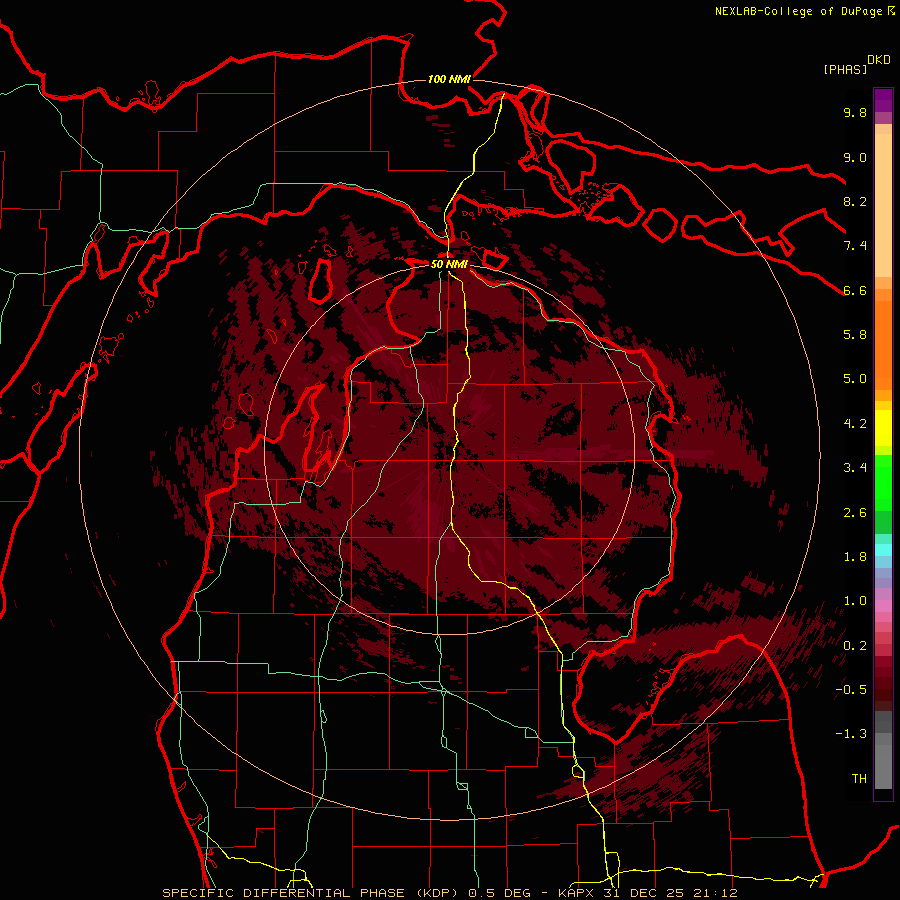Click the 9.0 value on the scale
Image resolution: width=900 pixels, height=900 pixels.
tap(855, 157)
